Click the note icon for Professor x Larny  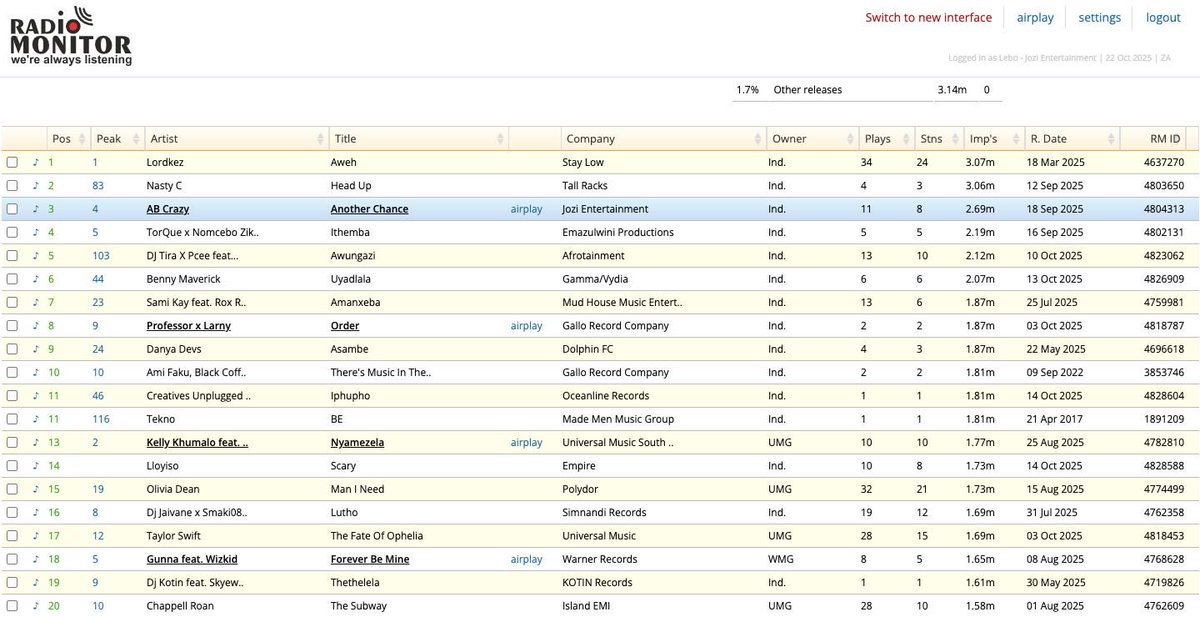[35, 325]
